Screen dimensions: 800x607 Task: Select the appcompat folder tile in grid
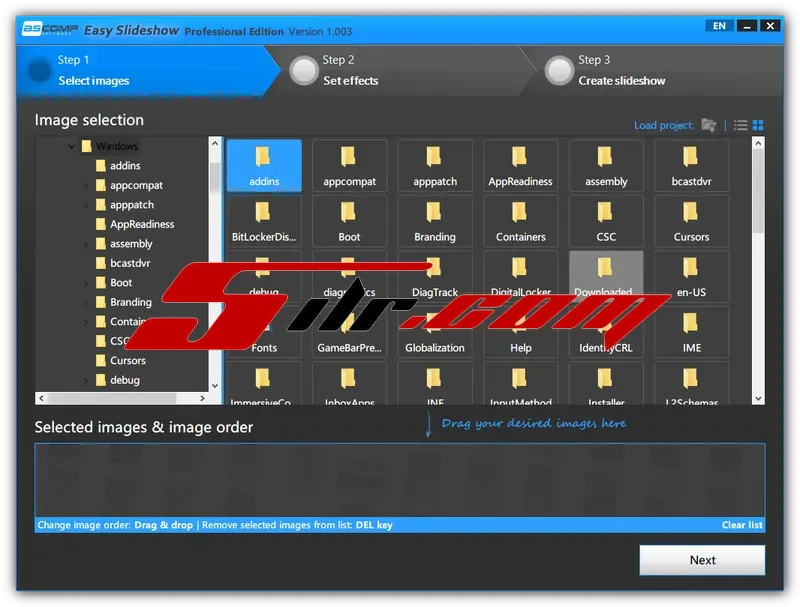(349, 166)
